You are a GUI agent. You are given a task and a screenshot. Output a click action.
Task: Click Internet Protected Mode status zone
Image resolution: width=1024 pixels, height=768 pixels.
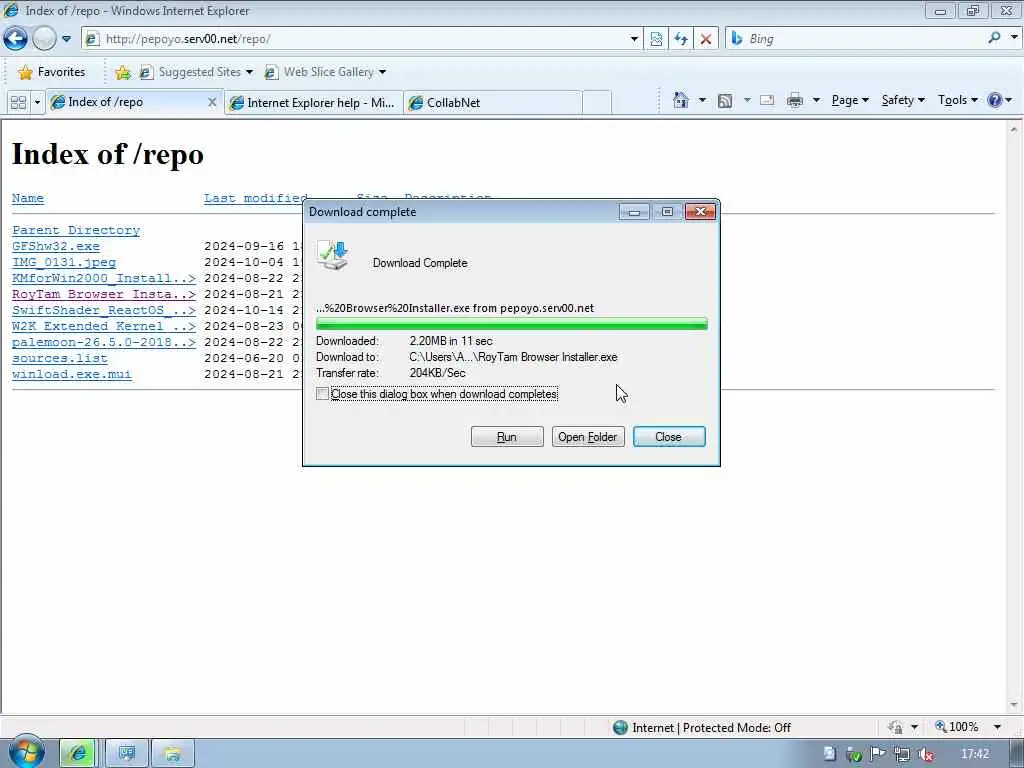[x=703, y=728]
